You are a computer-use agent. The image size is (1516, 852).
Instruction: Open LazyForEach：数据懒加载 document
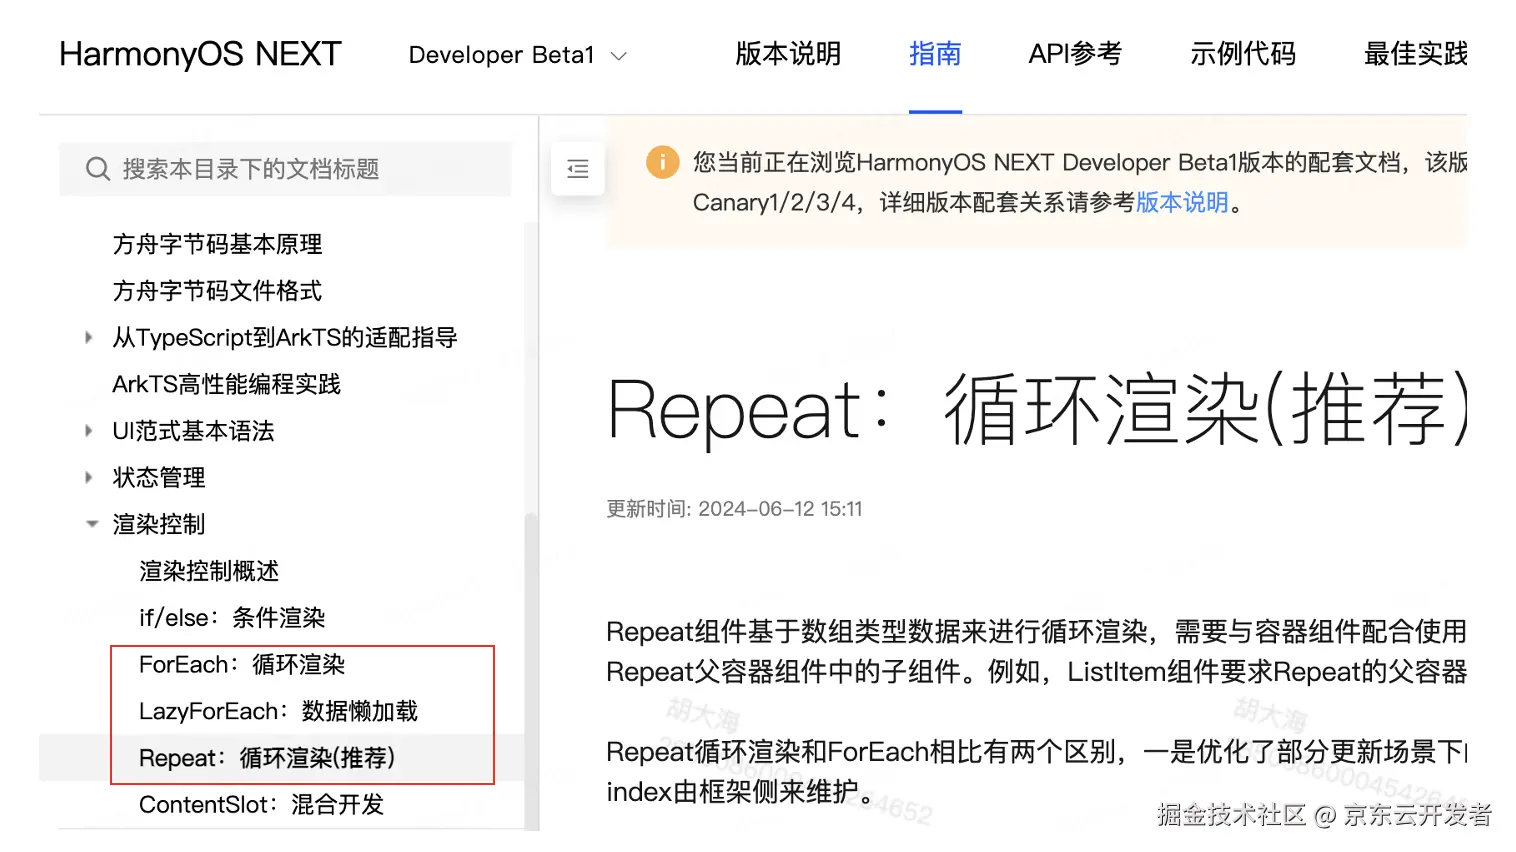[x=278, y=711]
